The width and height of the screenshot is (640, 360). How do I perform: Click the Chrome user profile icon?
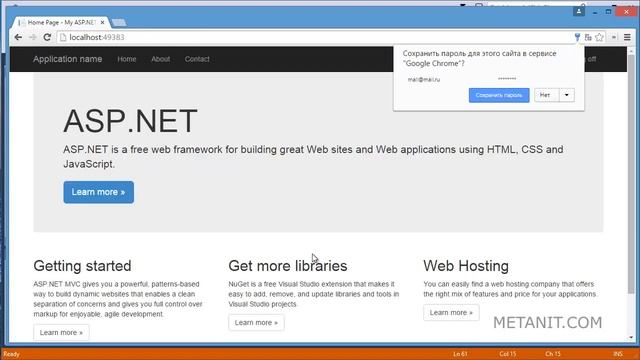point(579,11)
